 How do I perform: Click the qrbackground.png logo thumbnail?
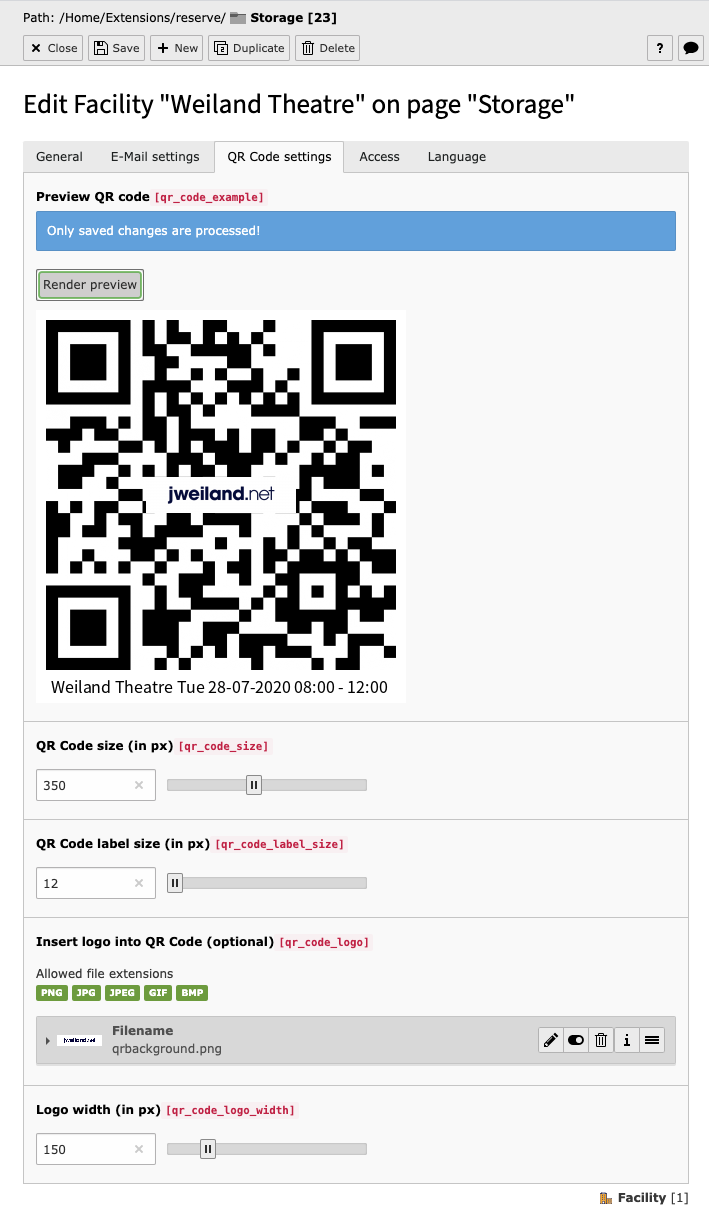pyautogui.click(x=79, y=1041)
